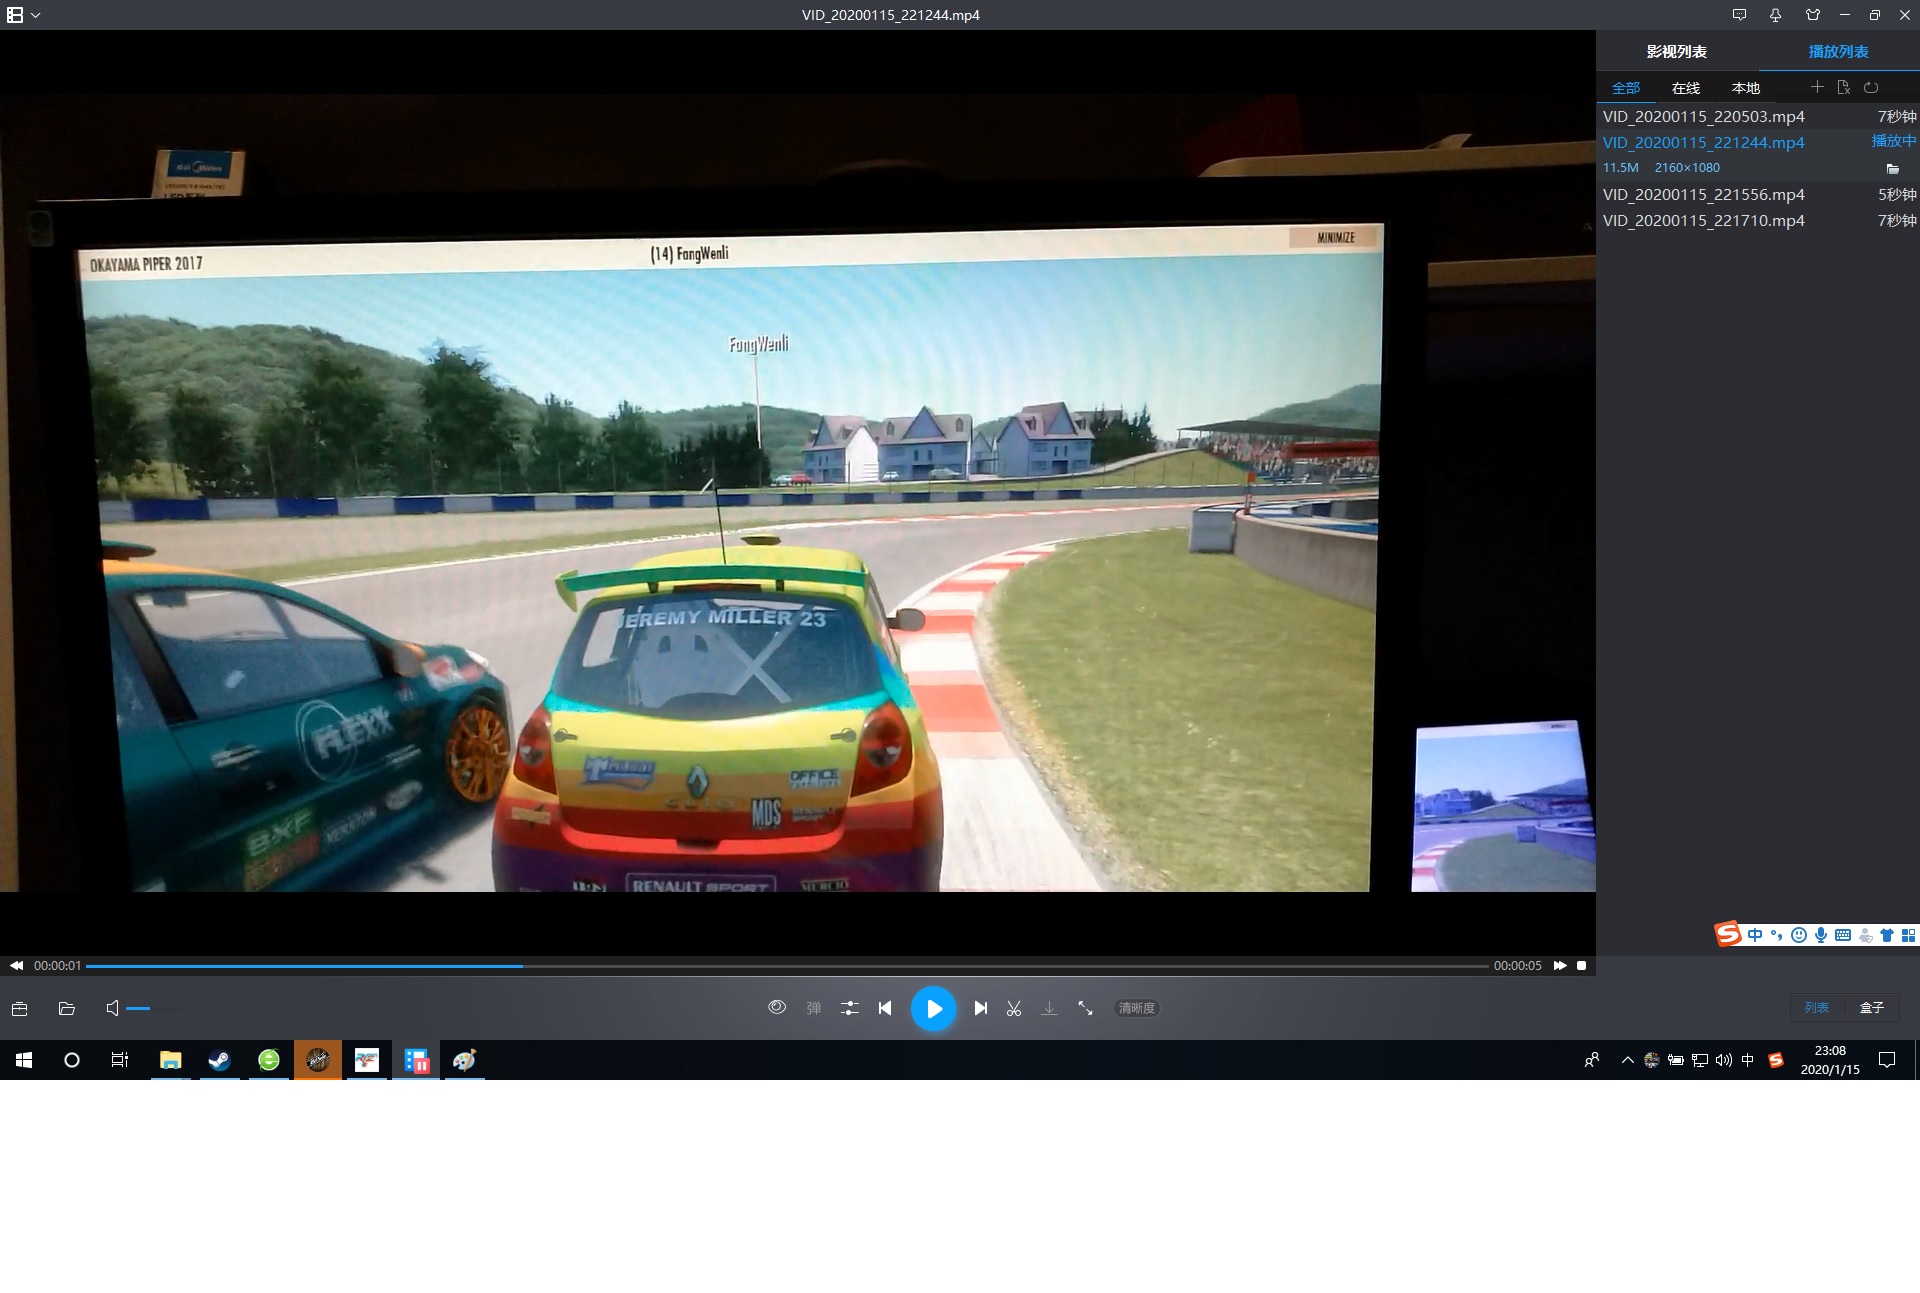Open the 盒子 panel button
The width and height of the screenshot is (1920, 1293).
[x=1871, y=1007]
